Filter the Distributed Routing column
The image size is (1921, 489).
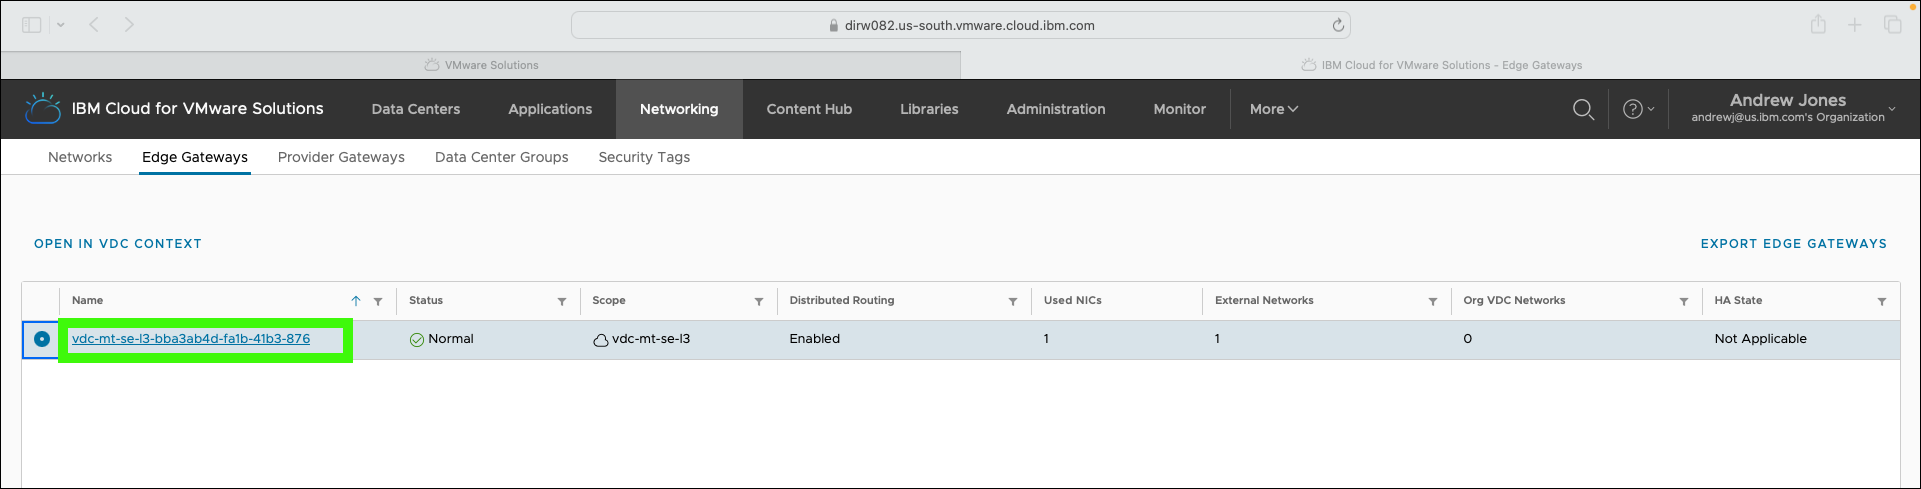click(1013, 301)
